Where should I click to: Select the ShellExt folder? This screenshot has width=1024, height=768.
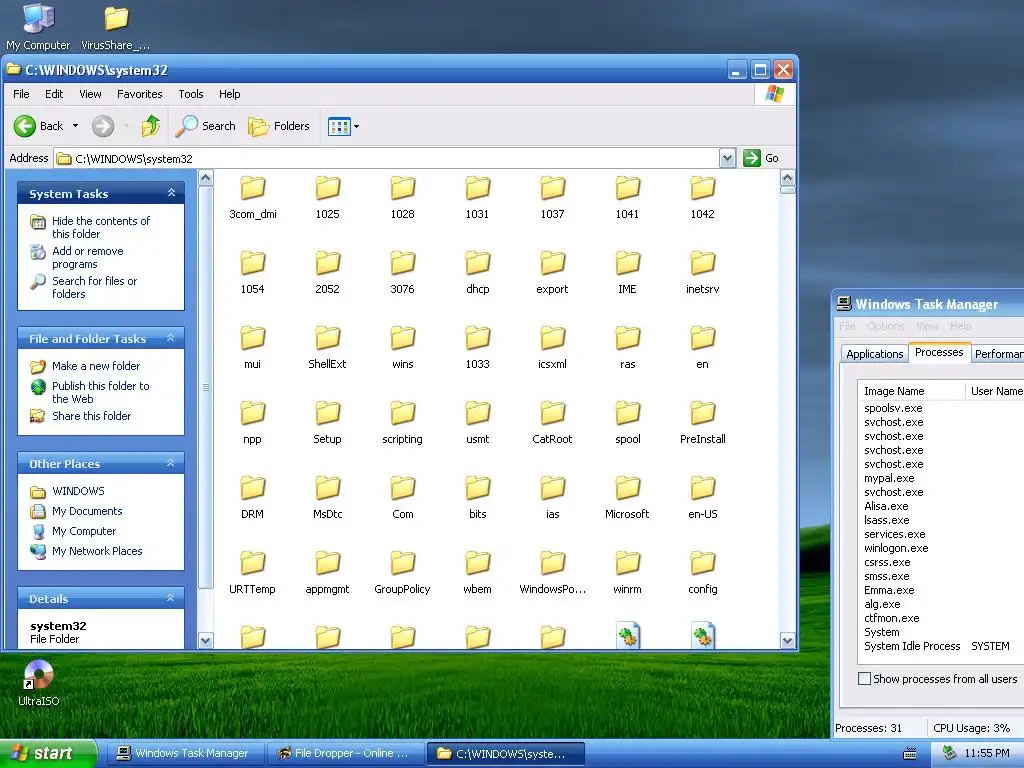point(327,347)
